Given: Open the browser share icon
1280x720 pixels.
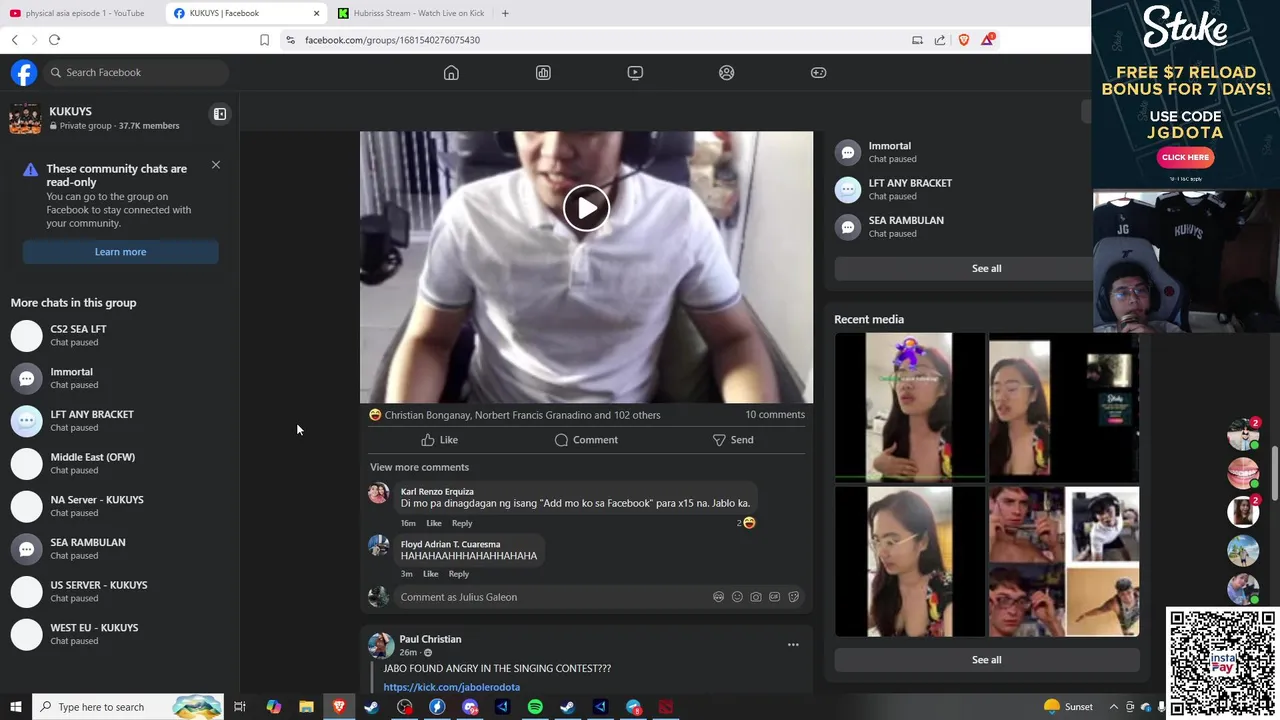Looking at the screenshot, I should pyautogui.click(x=940, y=40).
